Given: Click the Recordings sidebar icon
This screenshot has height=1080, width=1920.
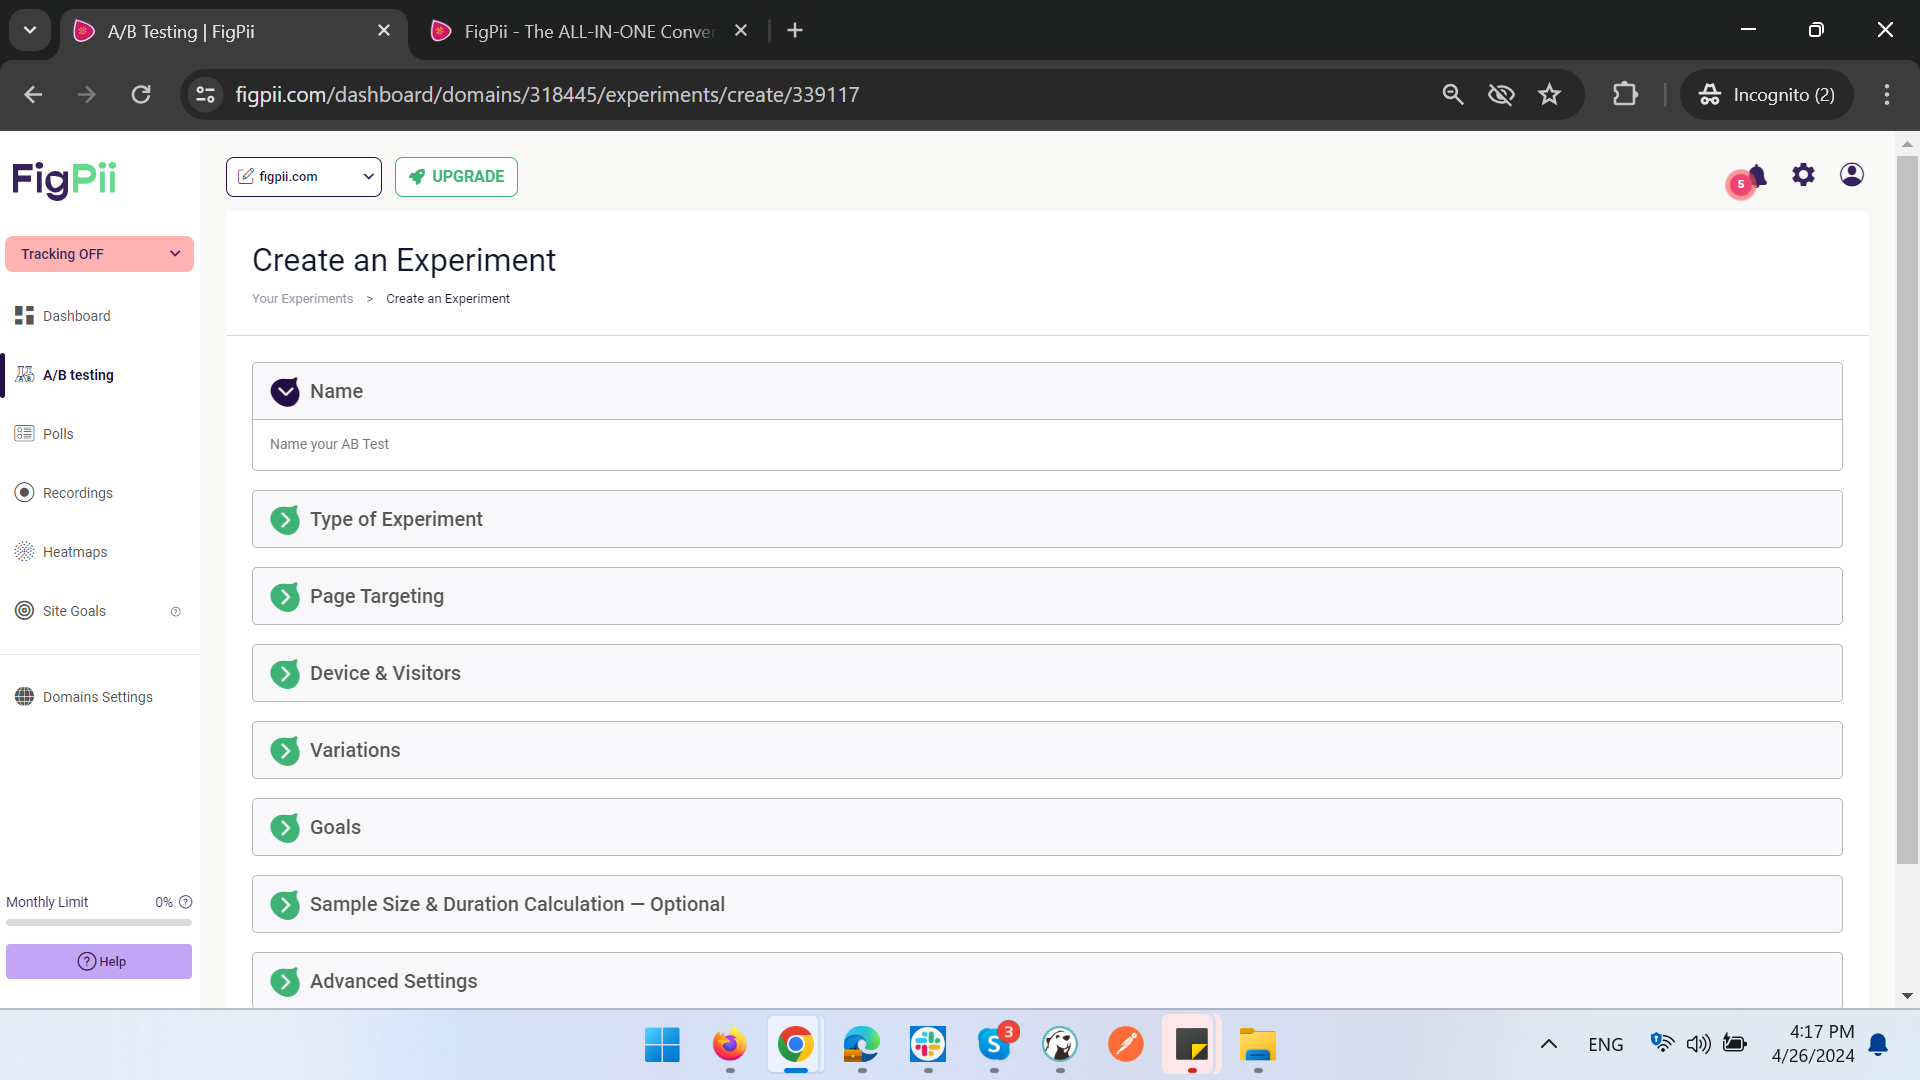Looking at the screenshot, I should 24,493.
